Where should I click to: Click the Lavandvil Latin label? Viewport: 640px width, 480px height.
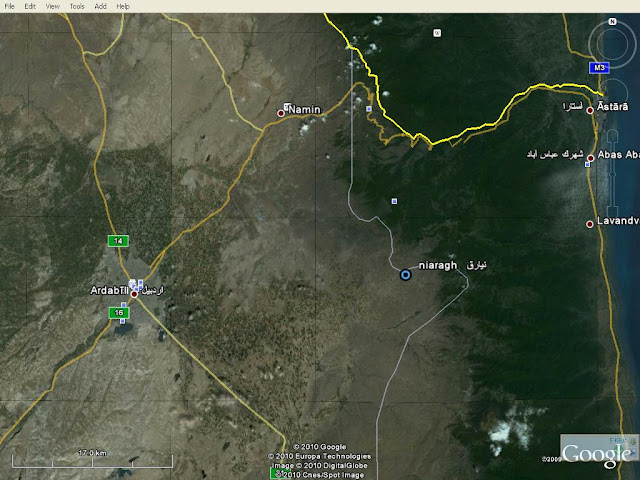click(618, 221)
